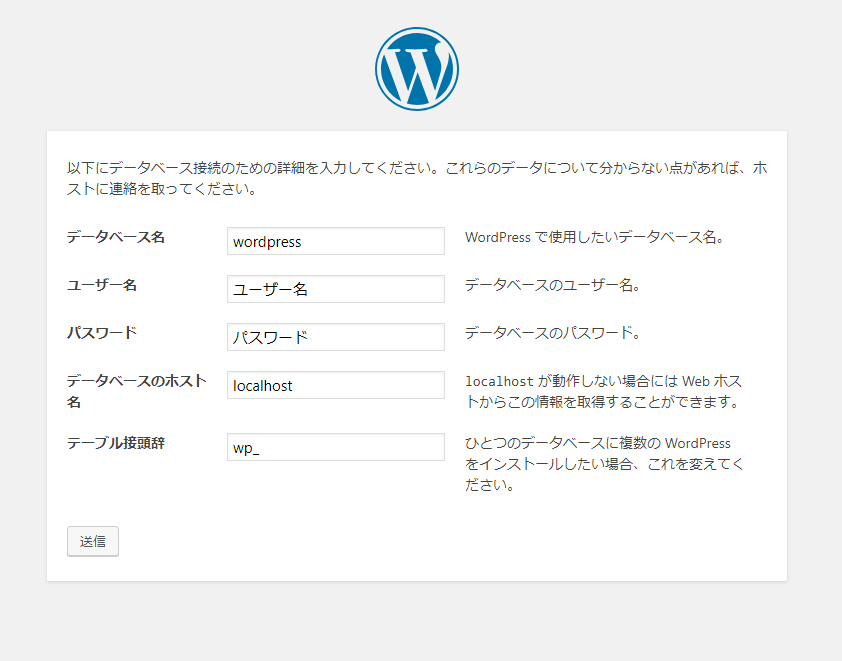Click the database name description text
Screen dimensions: 842x661
(x=594, y=237)
